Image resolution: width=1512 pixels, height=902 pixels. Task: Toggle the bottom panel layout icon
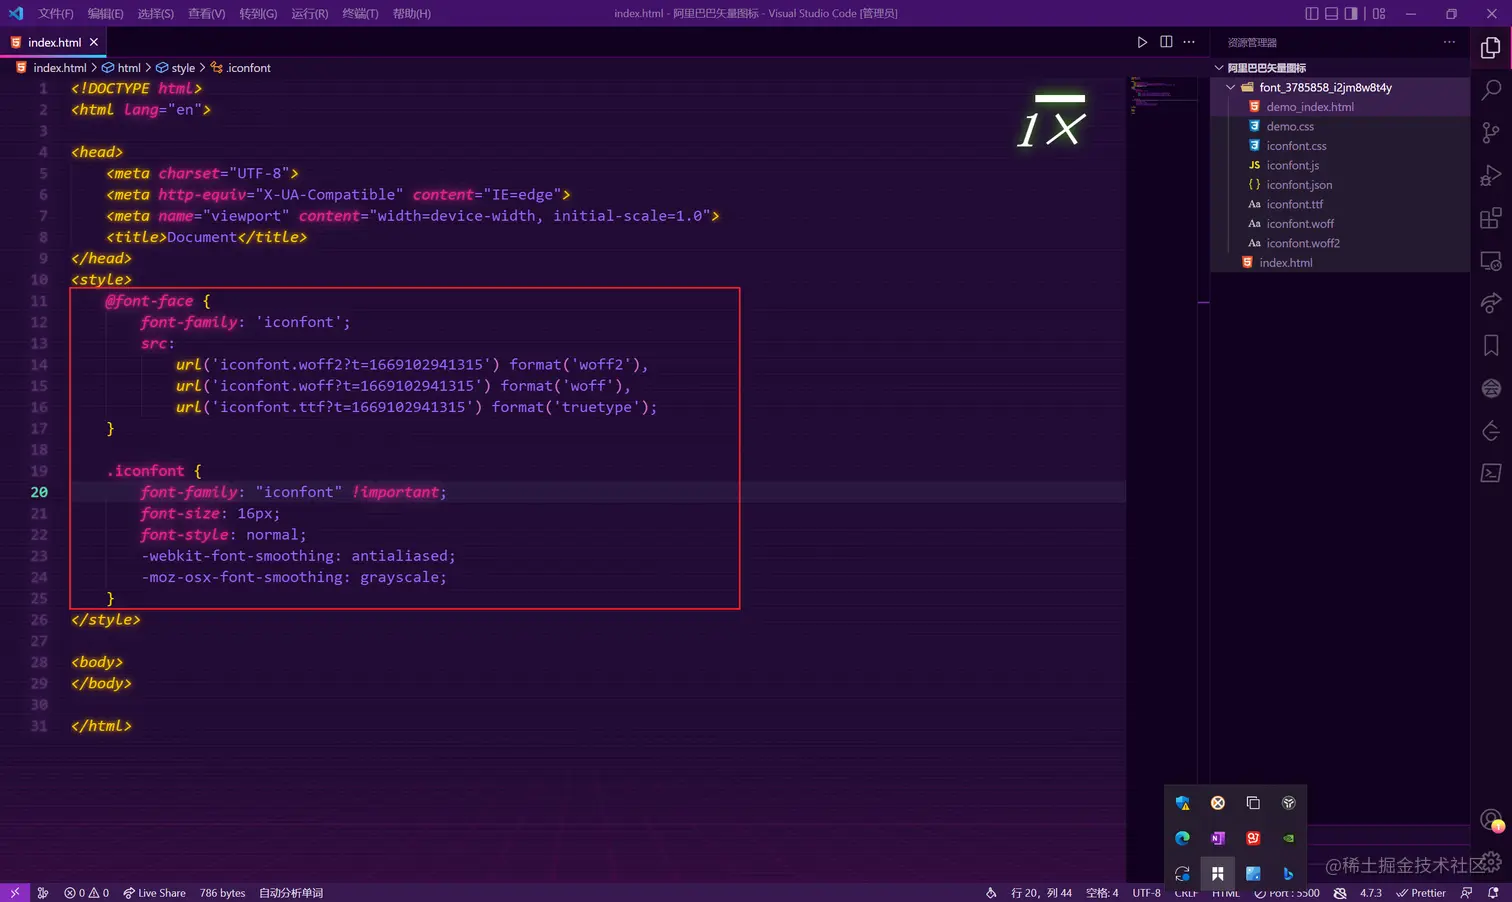(1331, 13)
